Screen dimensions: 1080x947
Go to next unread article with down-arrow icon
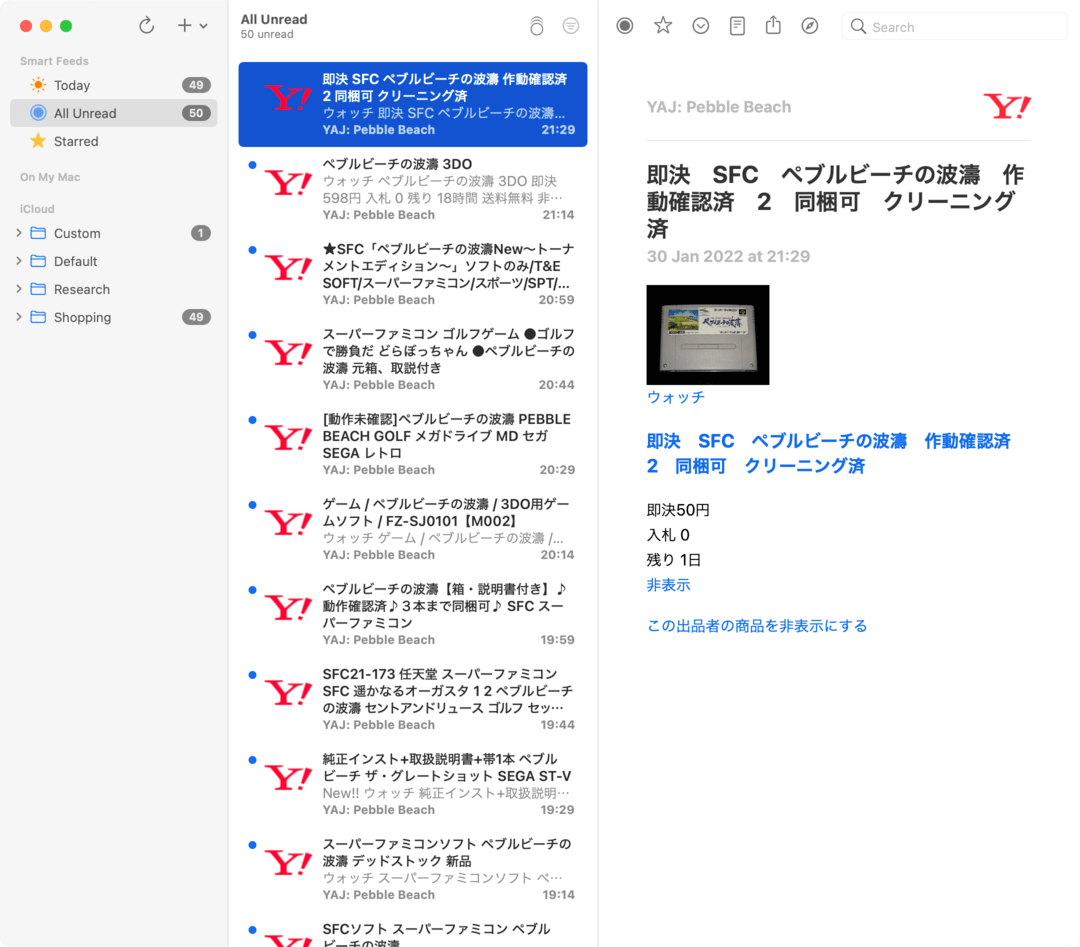[701, 26]
